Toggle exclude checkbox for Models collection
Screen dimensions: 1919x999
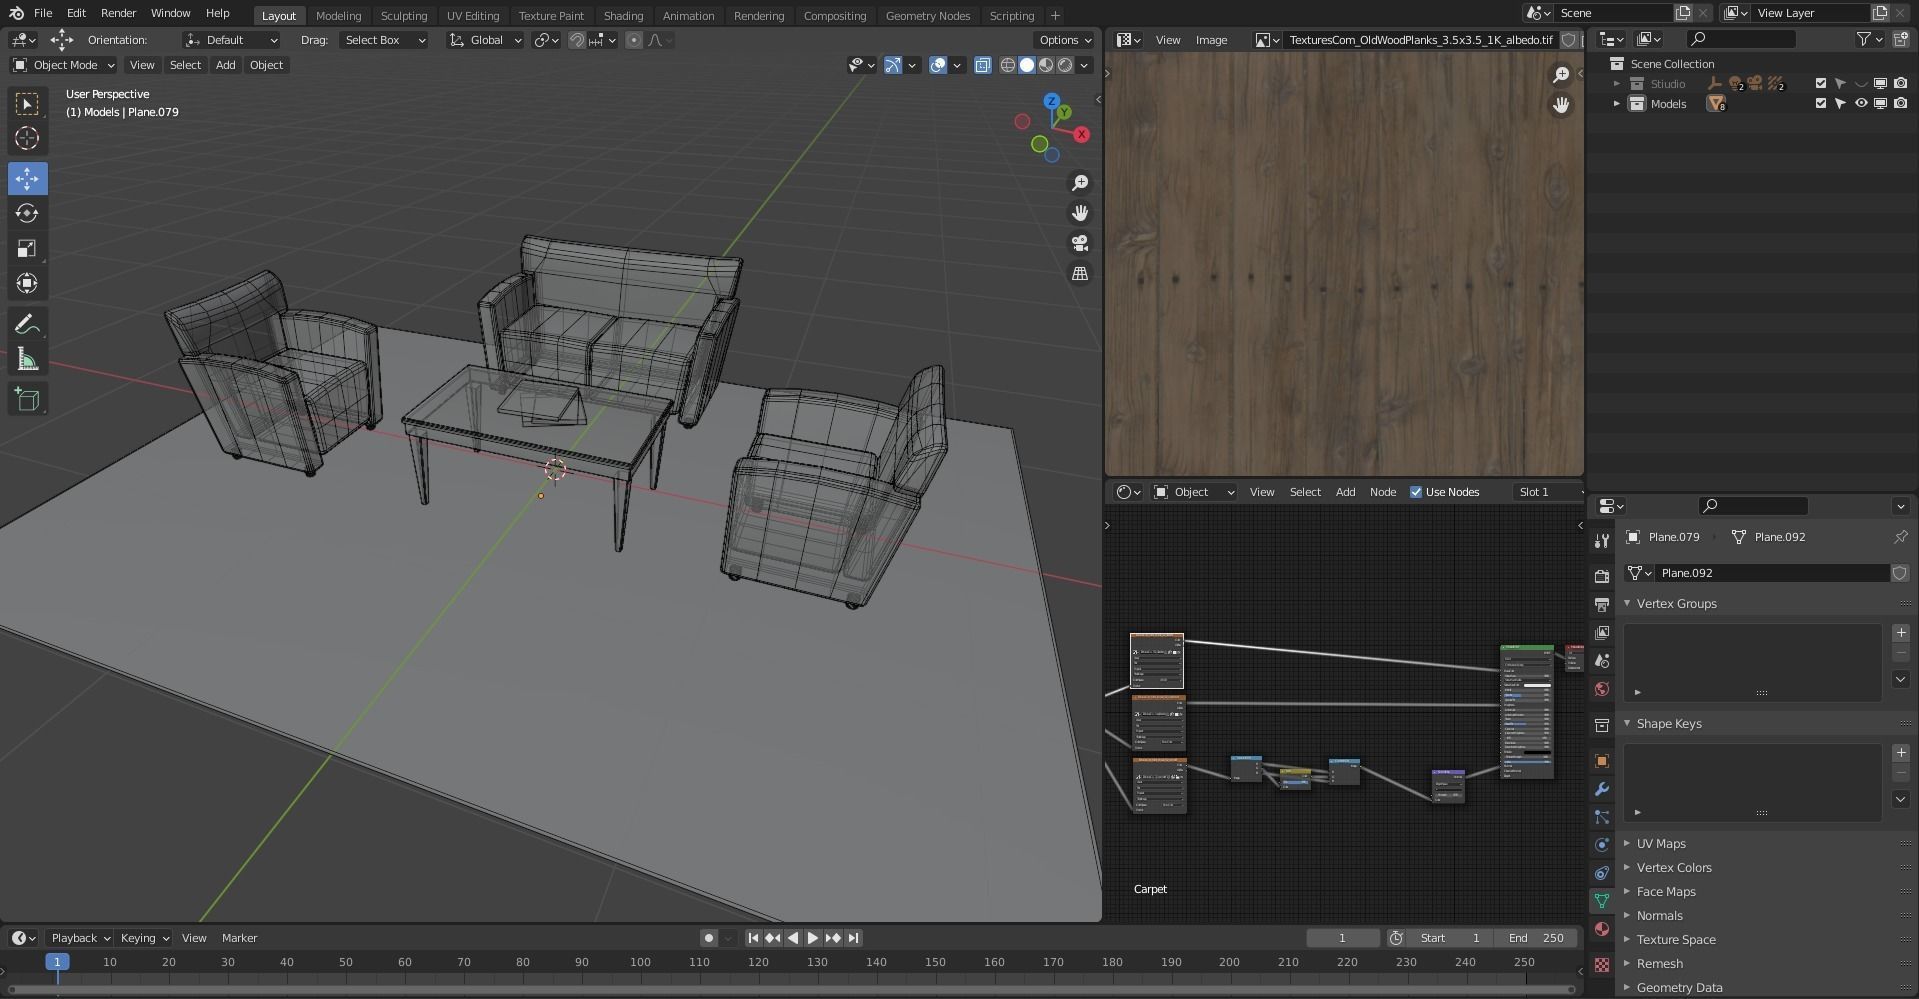(1821, 104)
